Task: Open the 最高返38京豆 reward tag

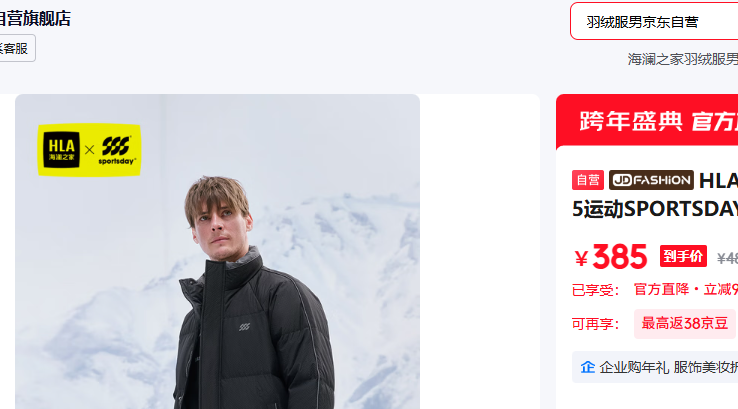Action: point(685,324)
